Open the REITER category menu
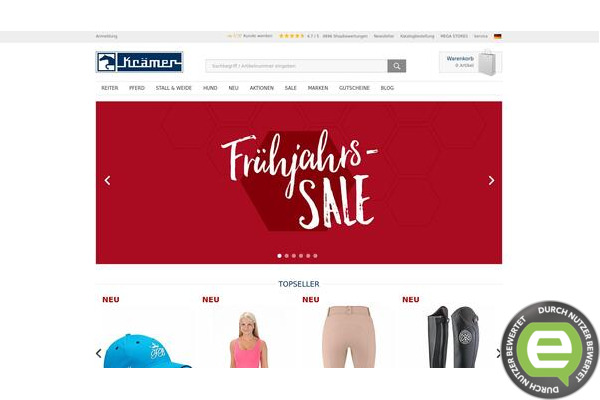 click(x=110, y=88)
